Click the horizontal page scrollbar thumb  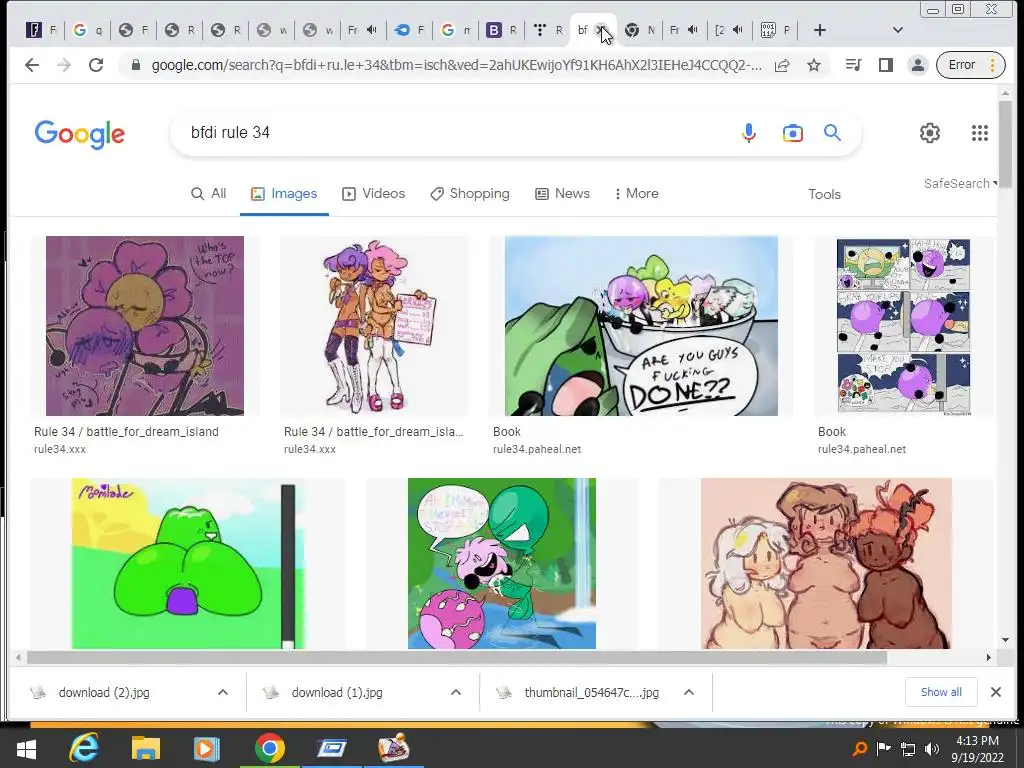coord(457,657)
